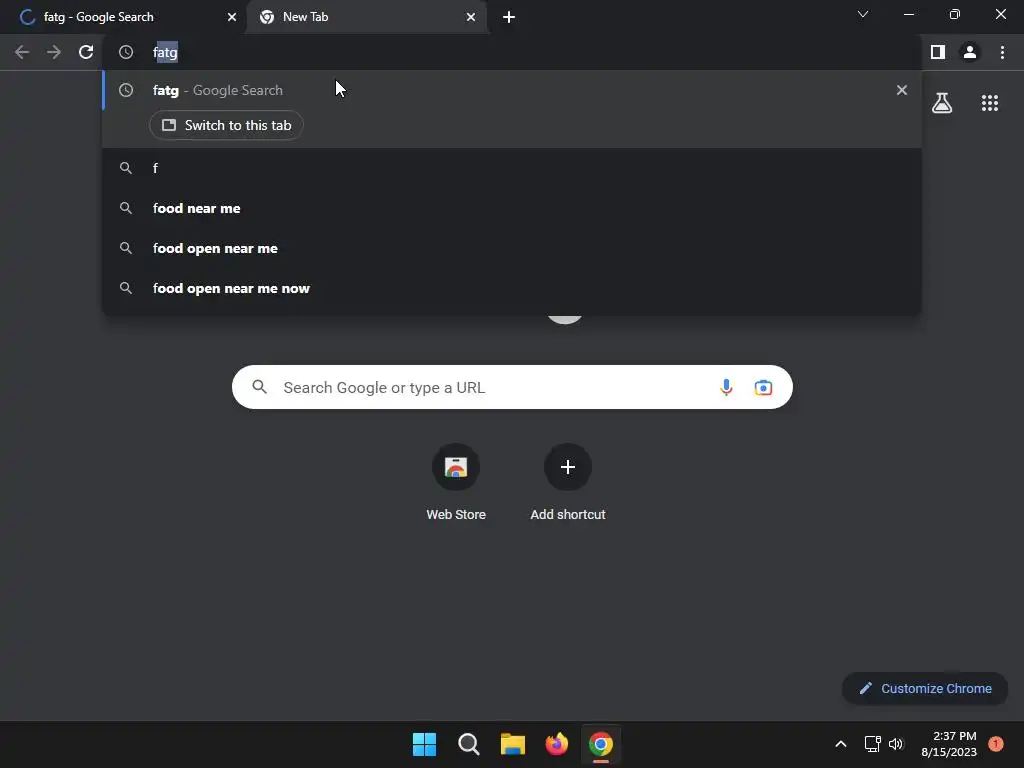Choose 'food open near me' suggestion

pos(512,248)
